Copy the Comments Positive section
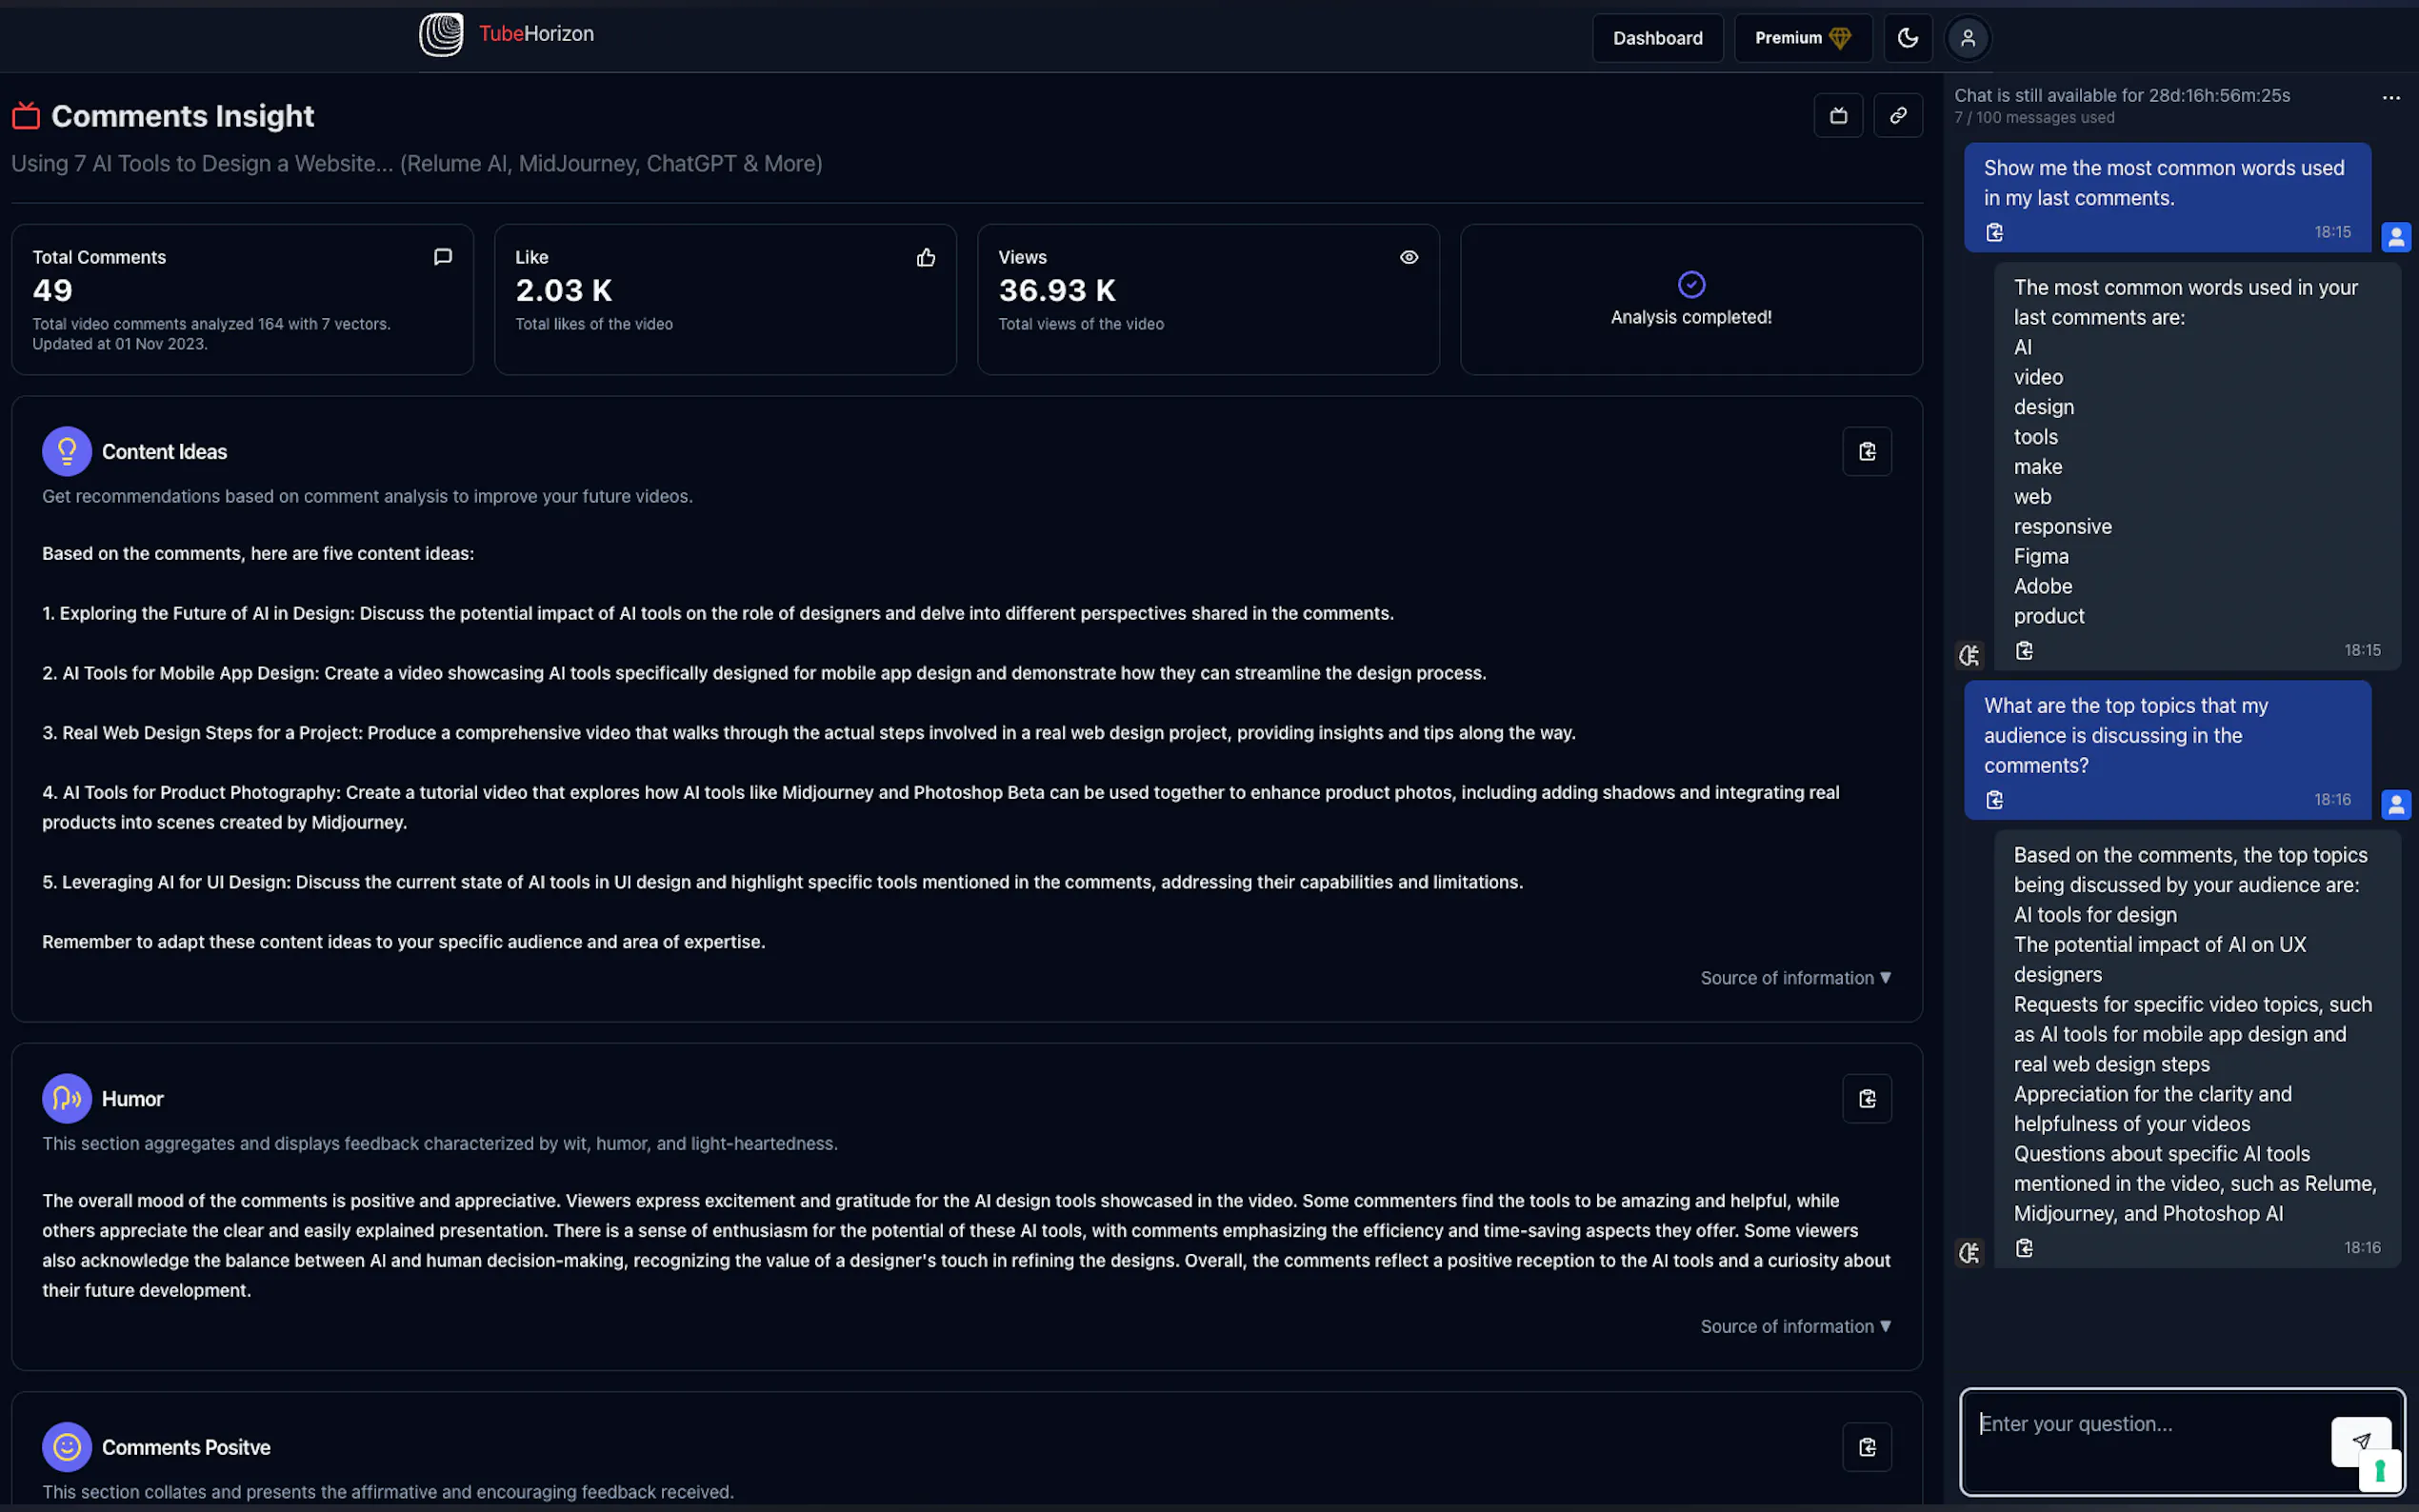 1866,1447
